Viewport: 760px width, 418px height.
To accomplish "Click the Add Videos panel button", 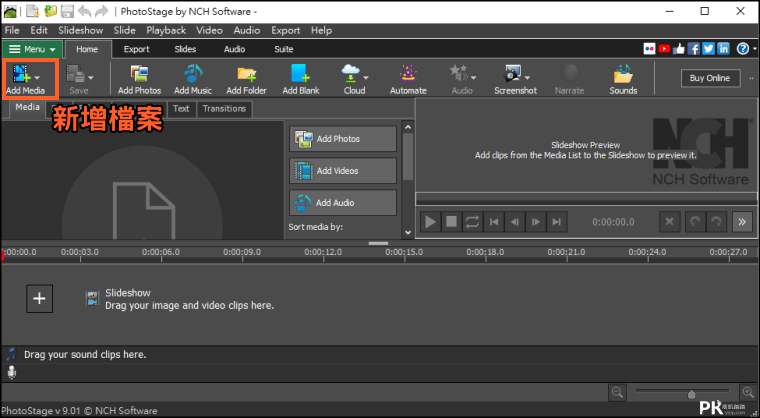I will 343,171.
